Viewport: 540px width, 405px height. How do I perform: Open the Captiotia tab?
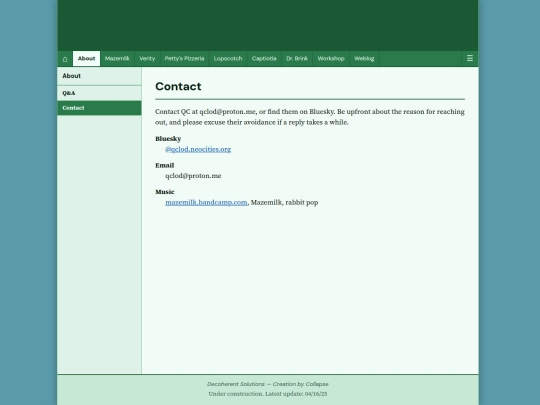[264, 59]
